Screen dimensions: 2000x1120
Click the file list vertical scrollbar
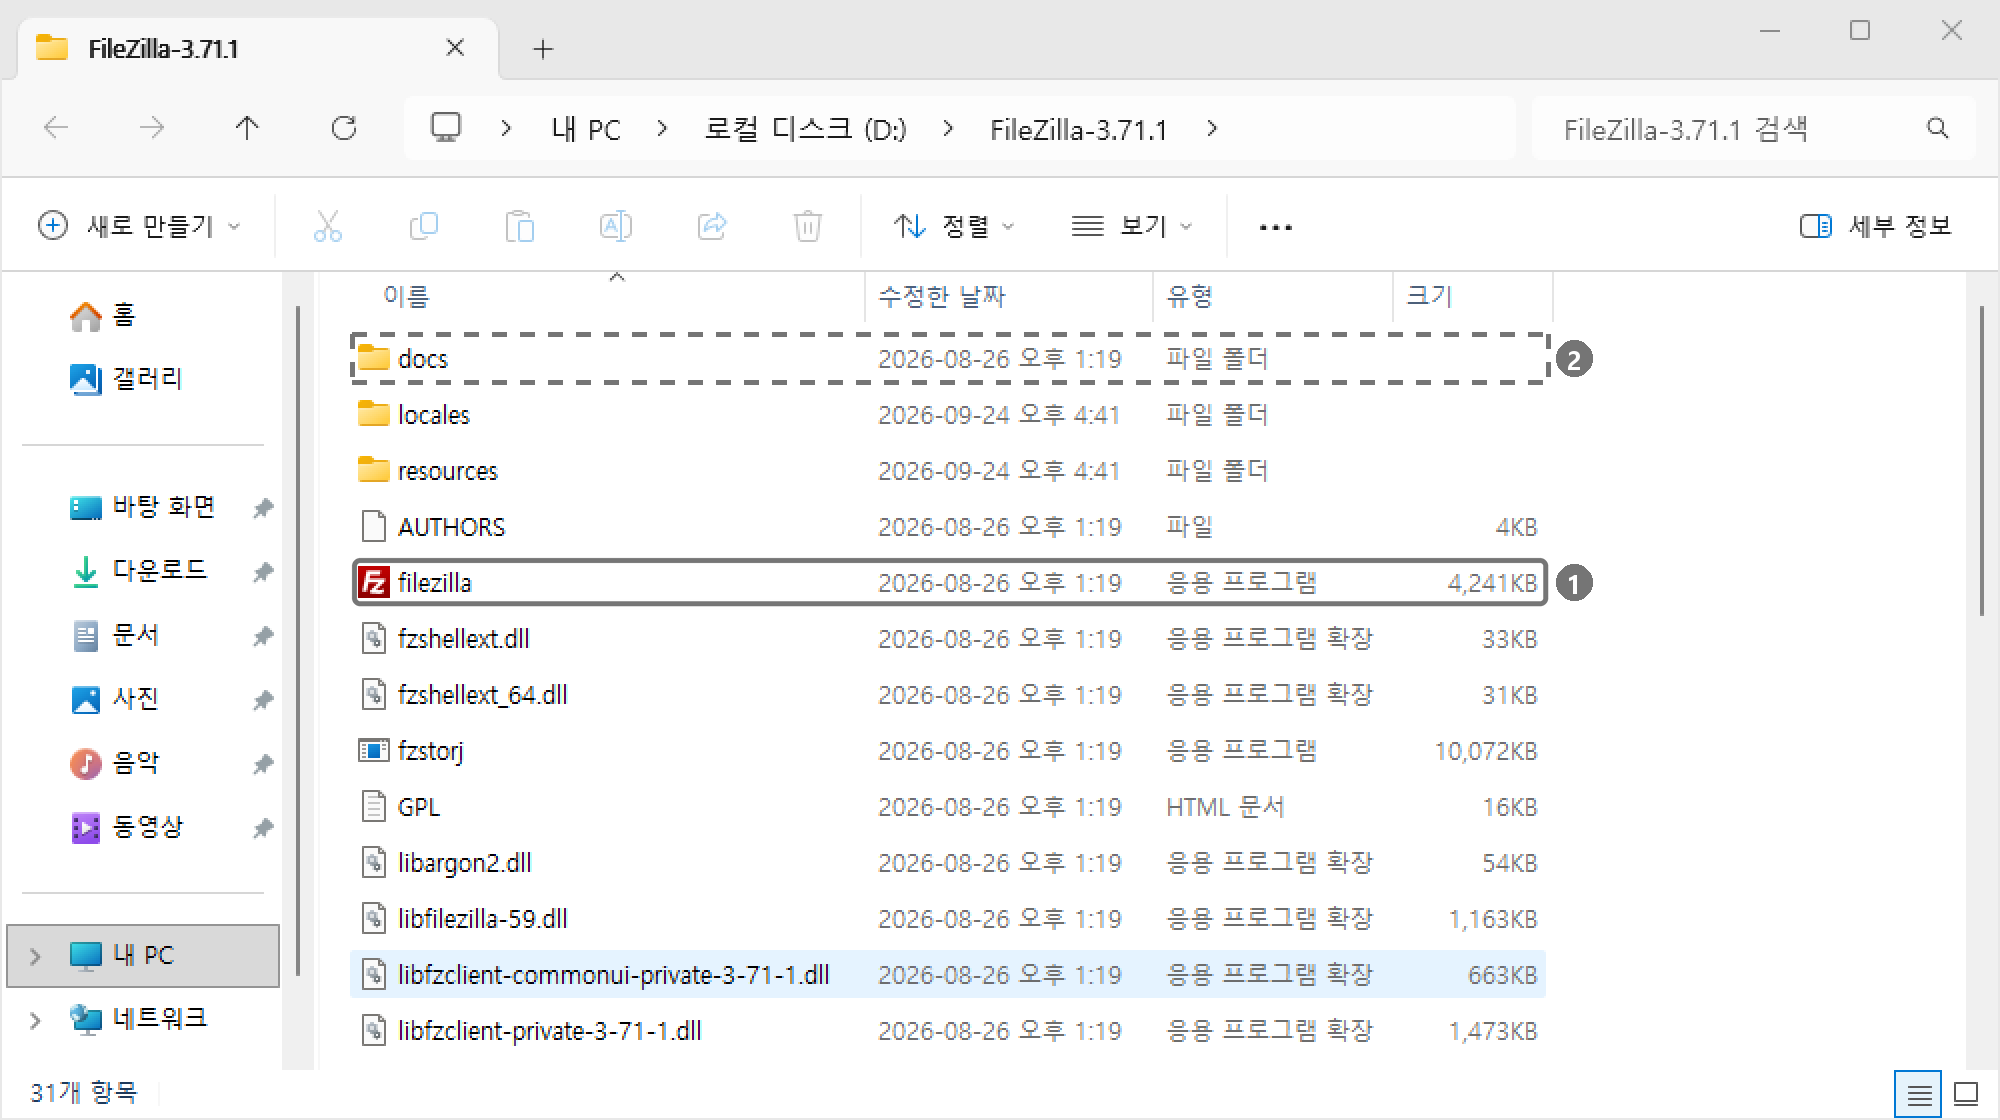click(x=1982, y=460)
